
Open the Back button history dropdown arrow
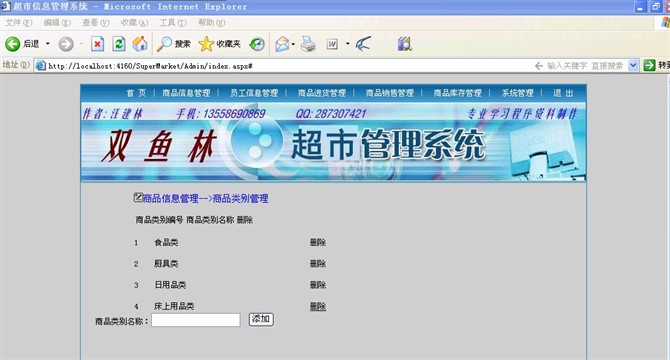click(x=47, y=44)
